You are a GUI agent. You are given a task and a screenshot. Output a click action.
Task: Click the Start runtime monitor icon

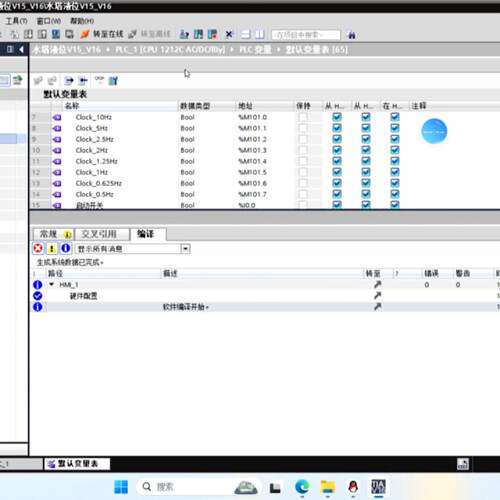69,34
